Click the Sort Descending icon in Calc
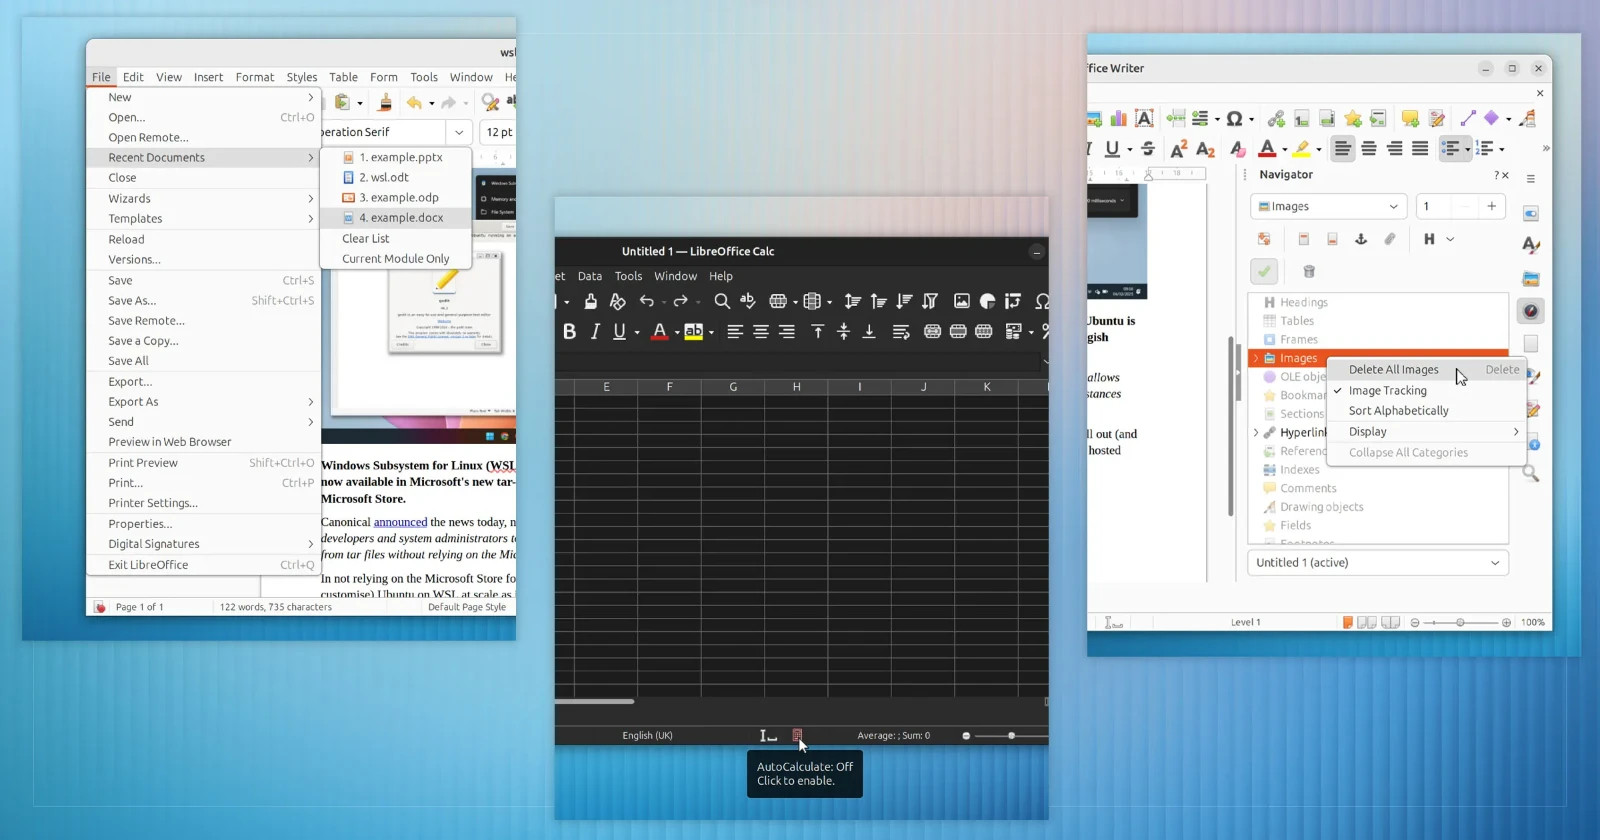Image resolution: width=1600 pixels, height=840 pixels. pyautogui.click(x=904, y=301)
